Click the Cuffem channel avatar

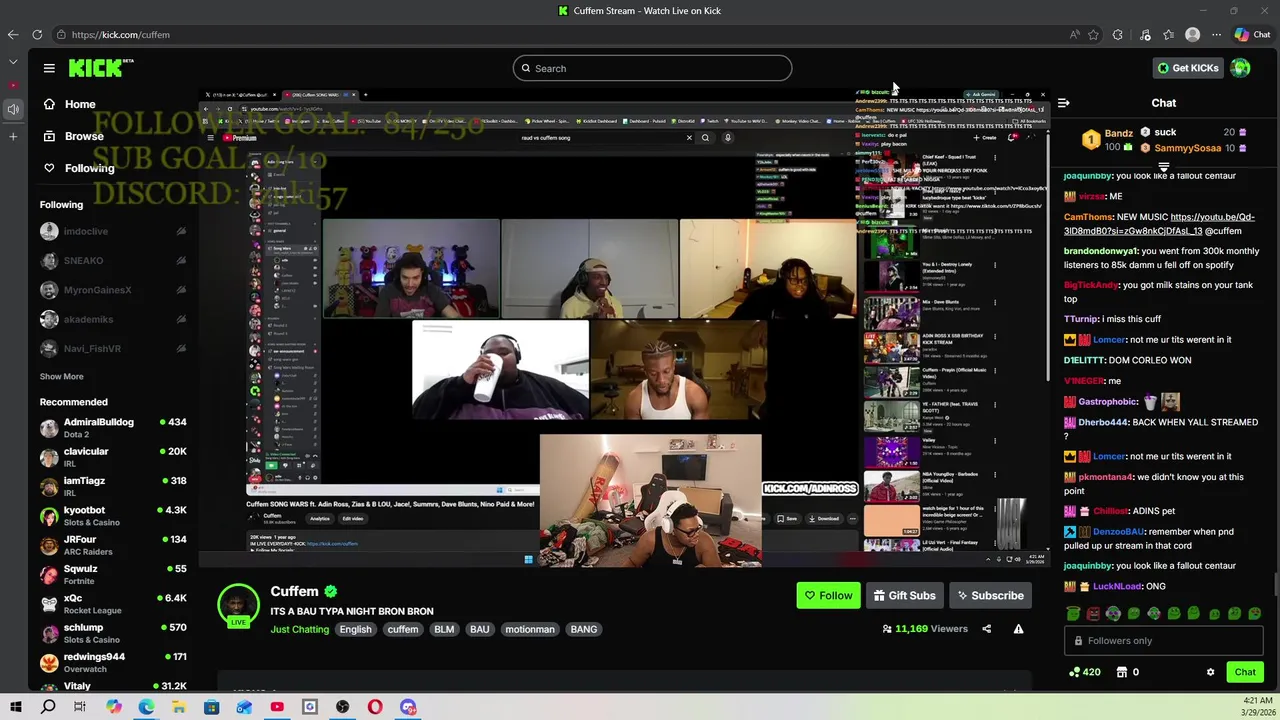click(x=238, y=606)
